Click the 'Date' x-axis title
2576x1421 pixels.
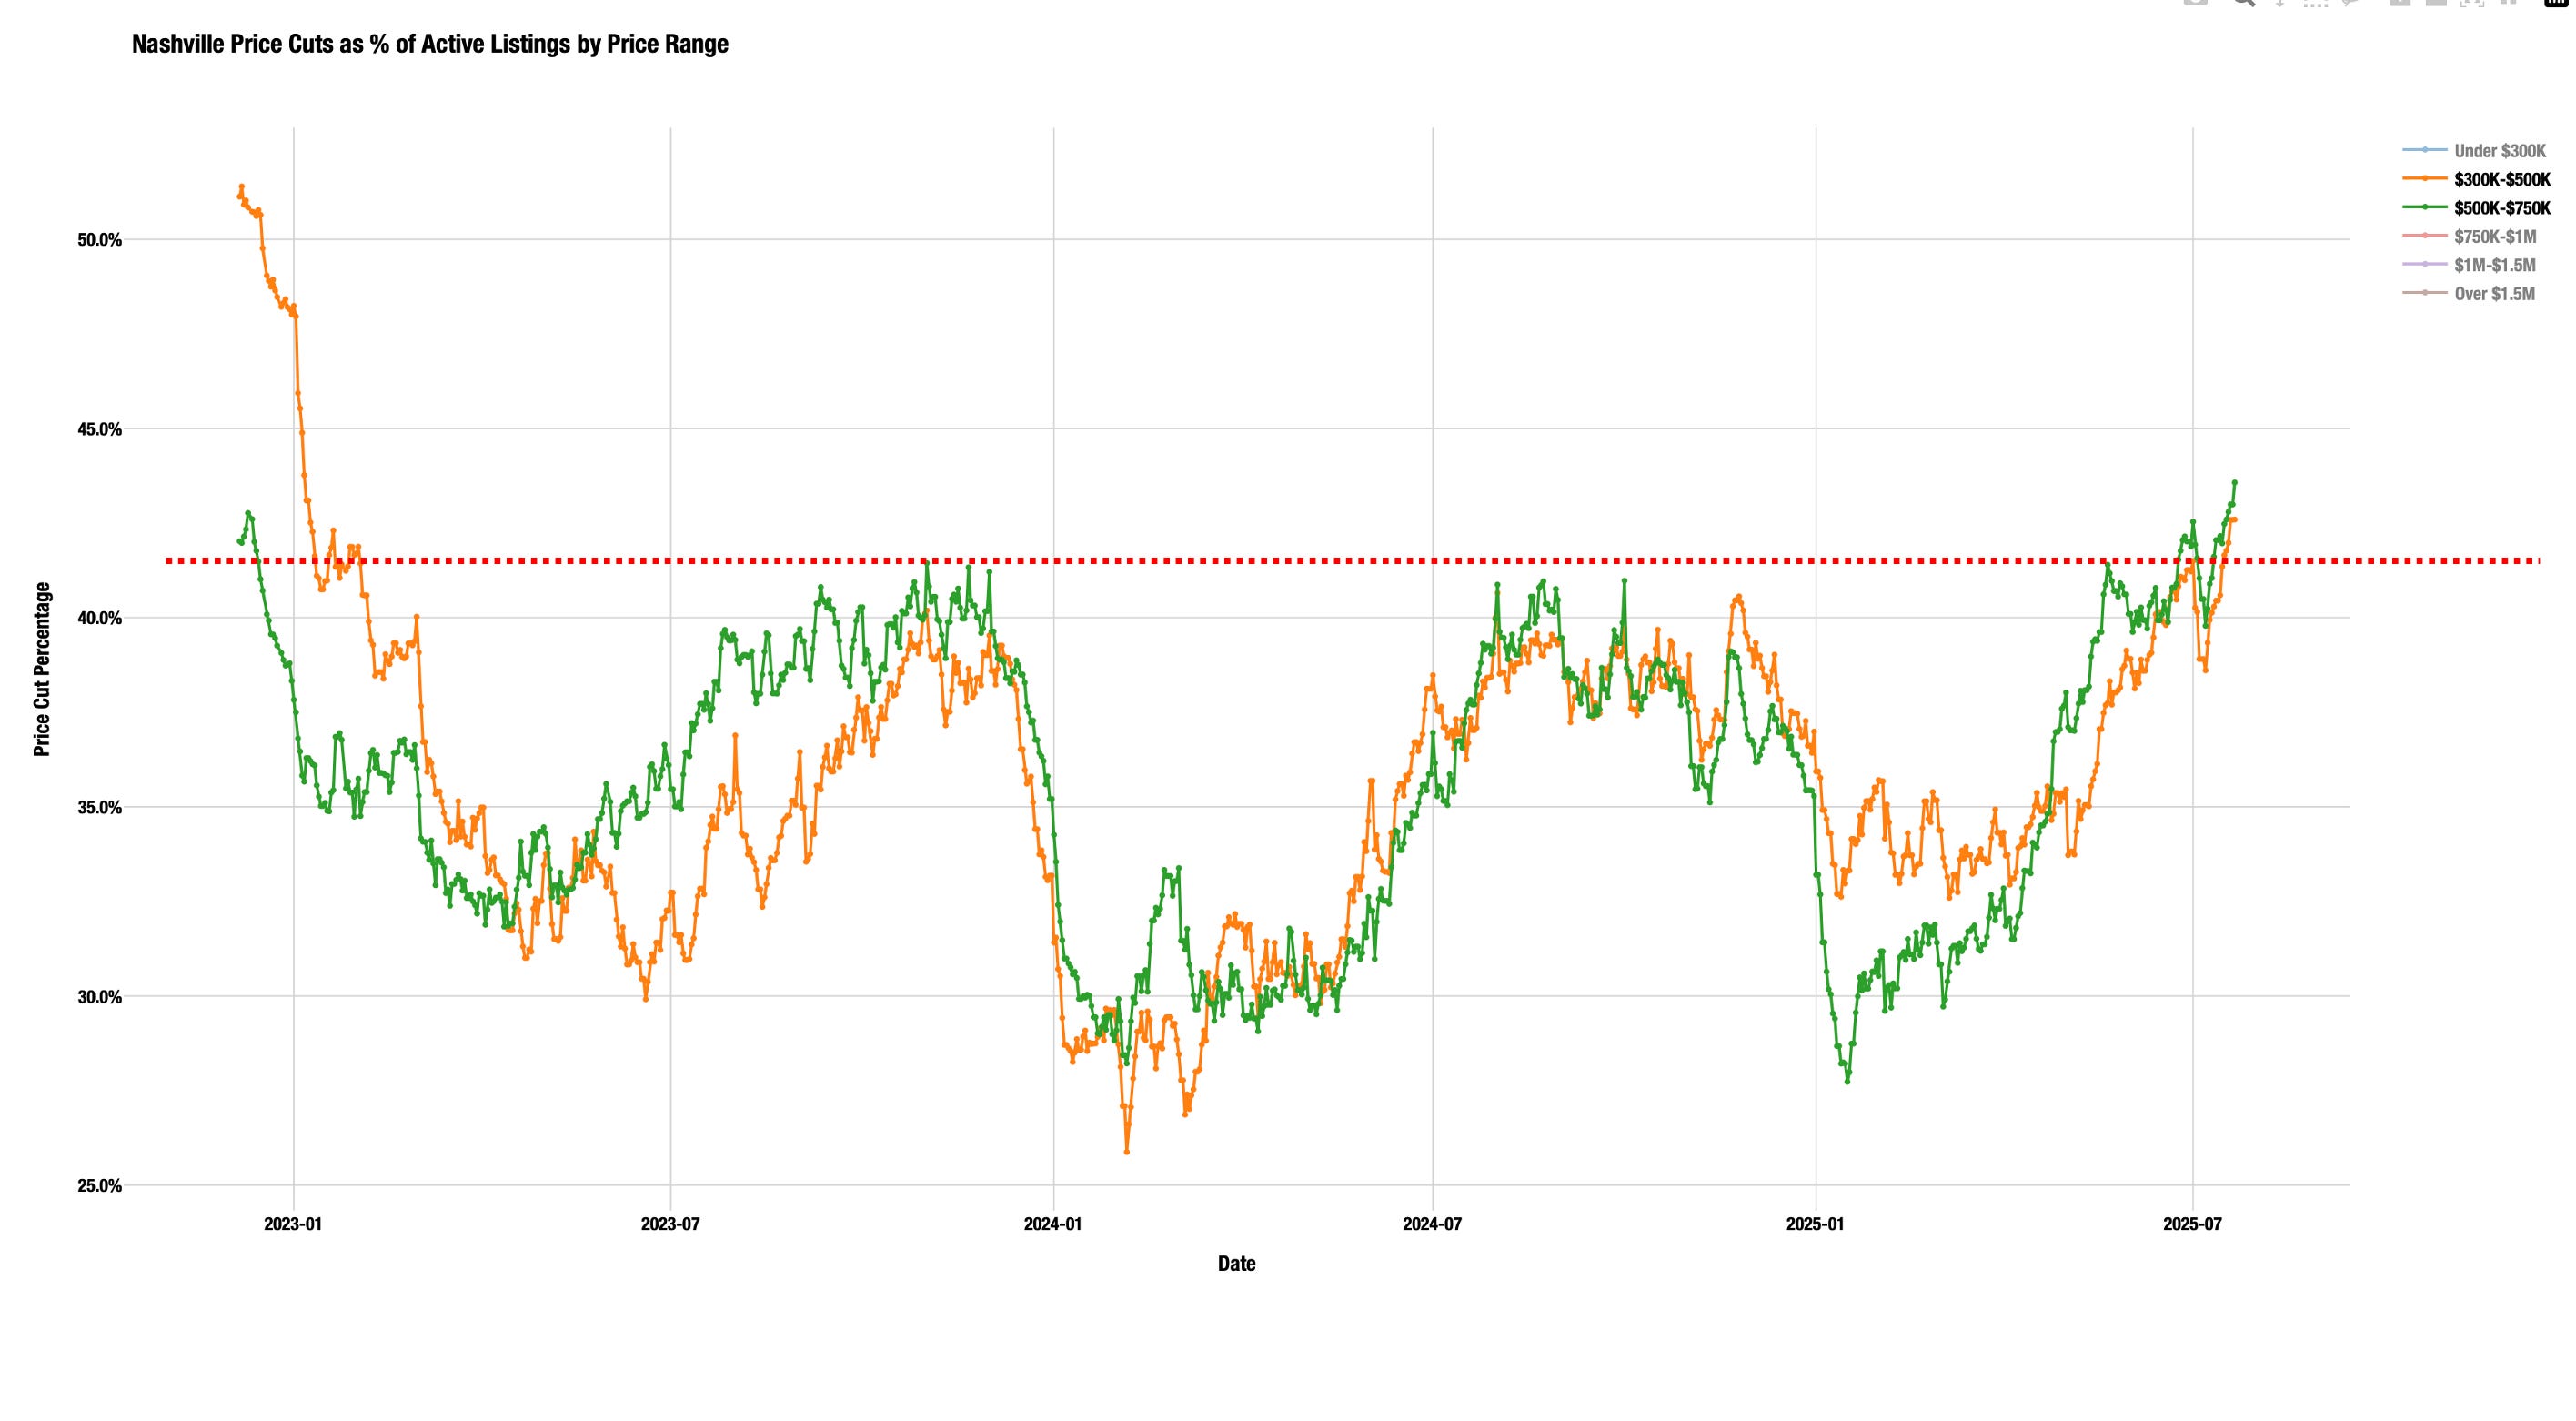[1236, 1263]
